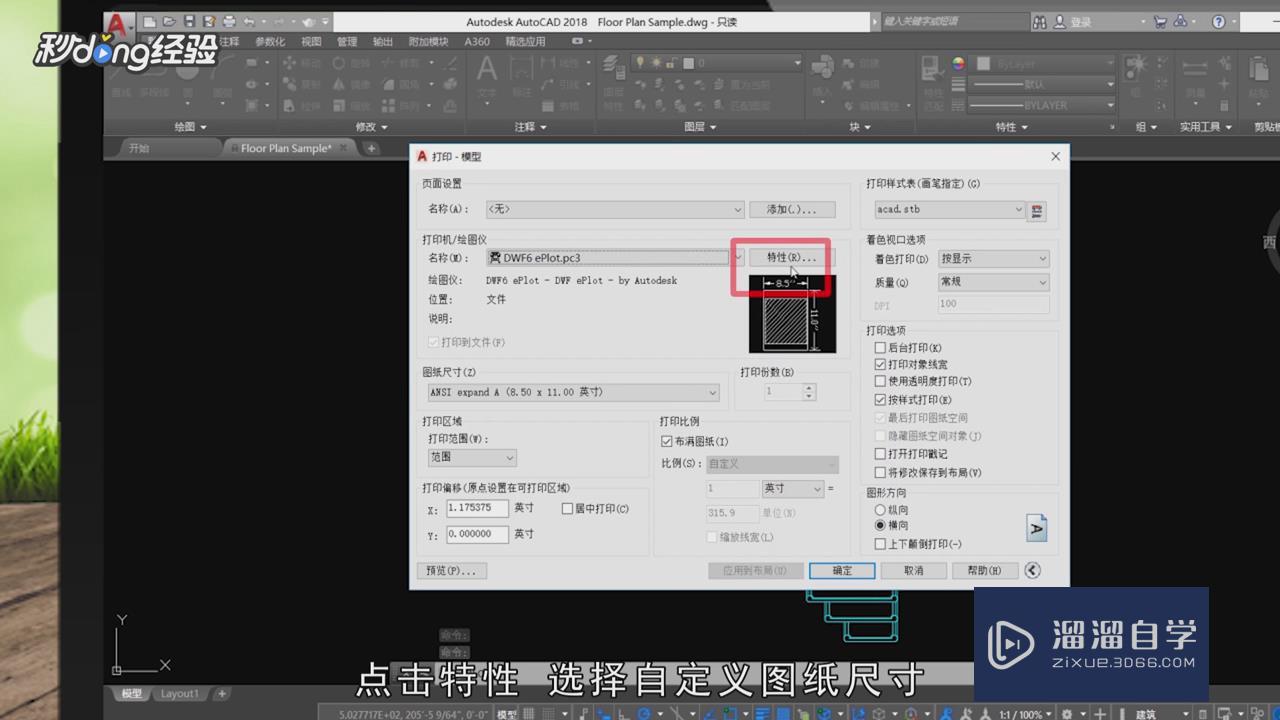Open the 管理 ribbon tab
This screenshot has width=1280, height=720.
point(347,42)
